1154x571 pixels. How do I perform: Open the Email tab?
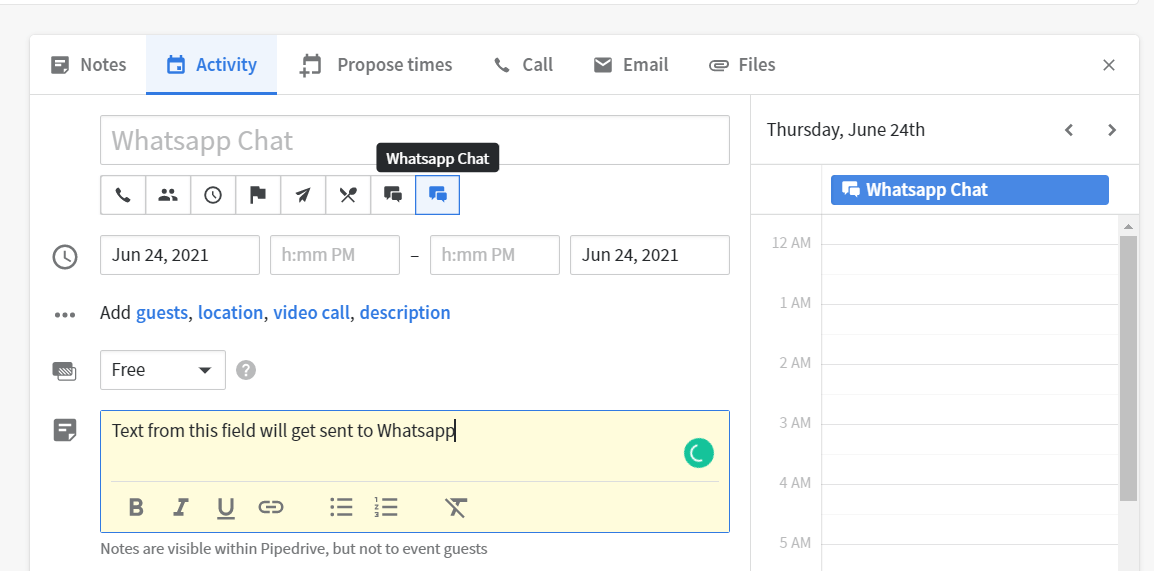click(x=631, y=65)
